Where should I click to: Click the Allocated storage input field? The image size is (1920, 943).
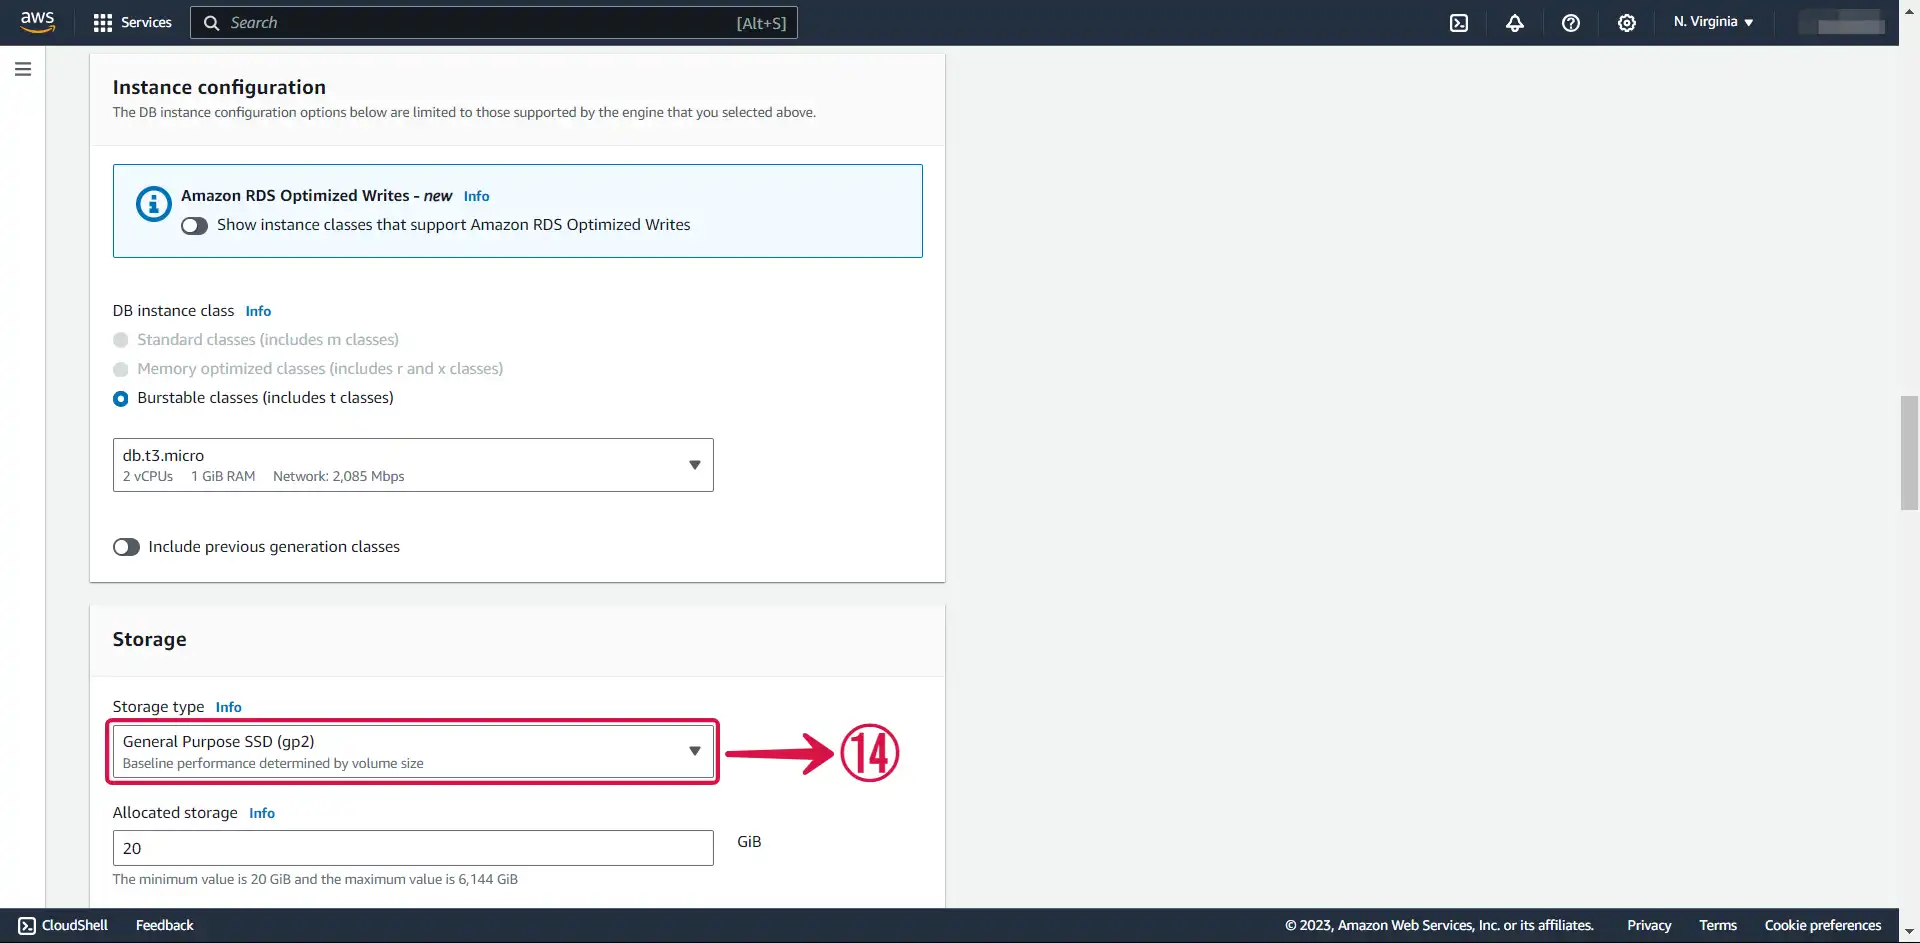[413, 848]
